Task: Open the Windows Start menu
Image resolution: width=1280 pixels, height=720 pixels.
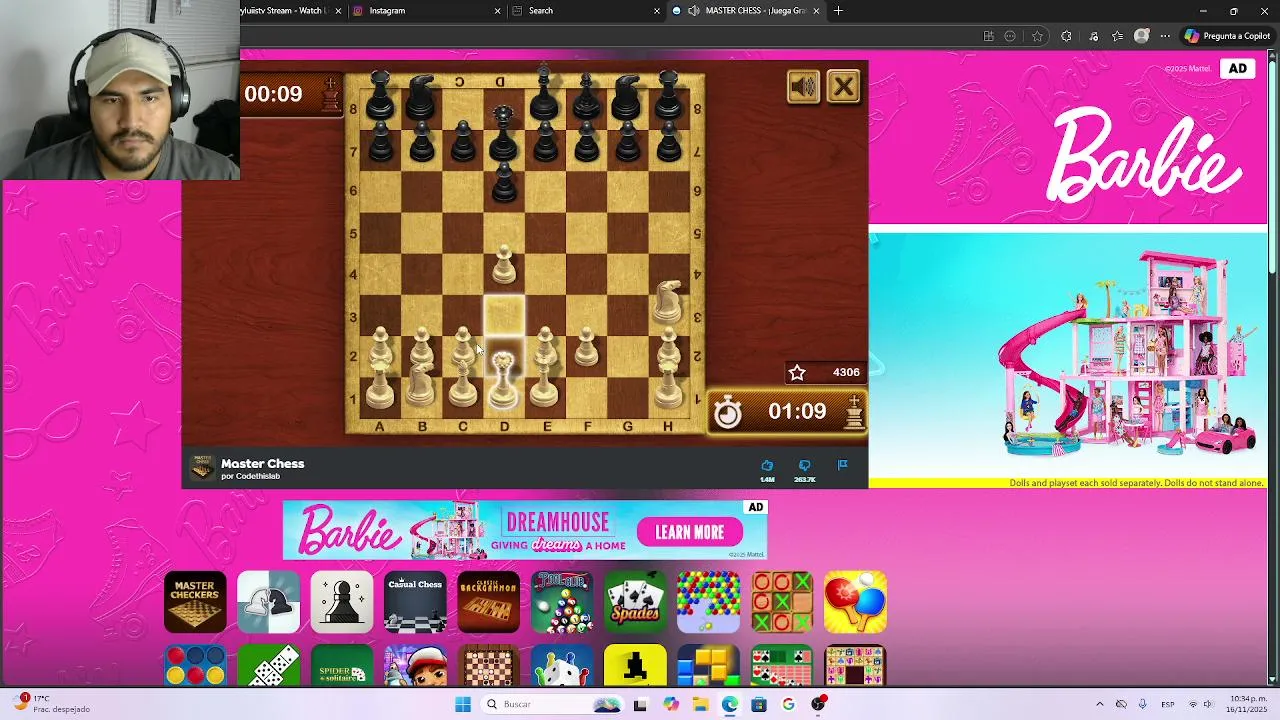Action: (463, 704)
